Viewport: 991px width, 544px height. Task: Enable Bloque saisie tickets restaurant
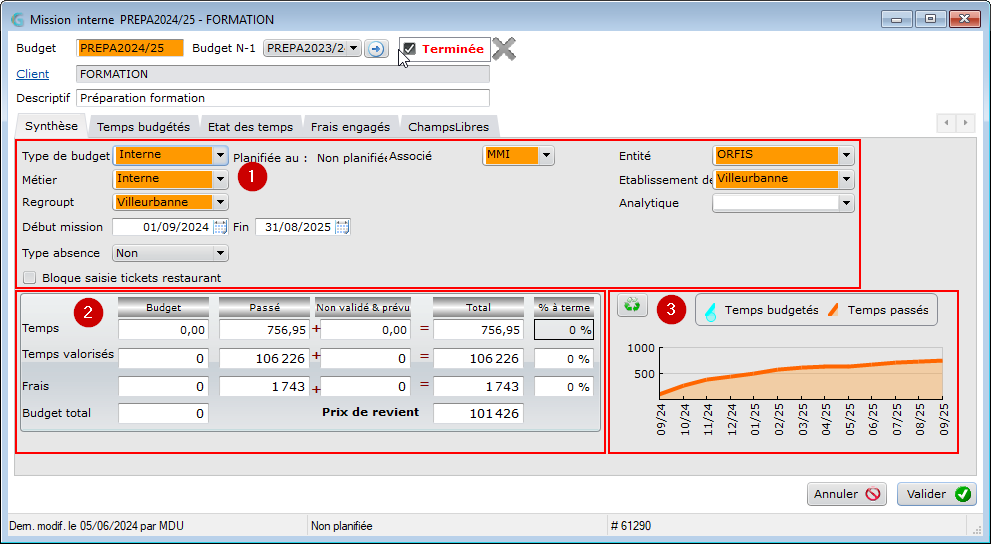[29, 277]
